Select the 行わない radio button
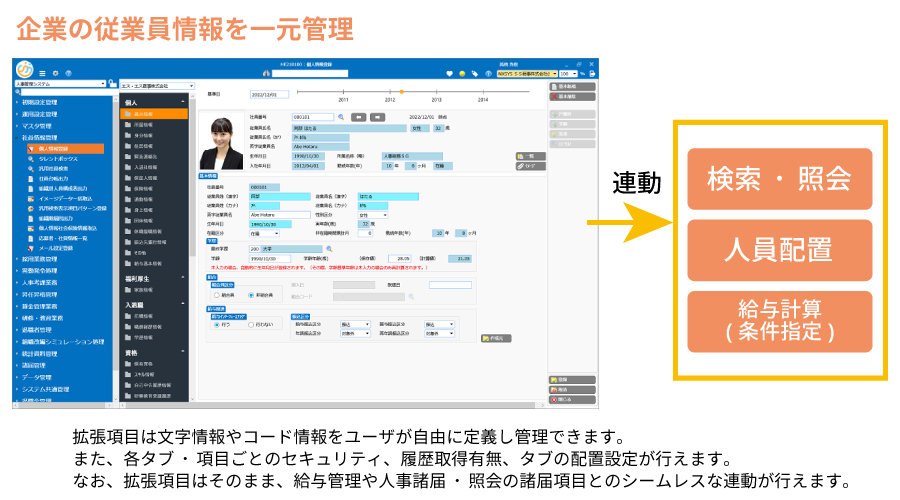Screen dimensions: 900x500 click(252, 324)
